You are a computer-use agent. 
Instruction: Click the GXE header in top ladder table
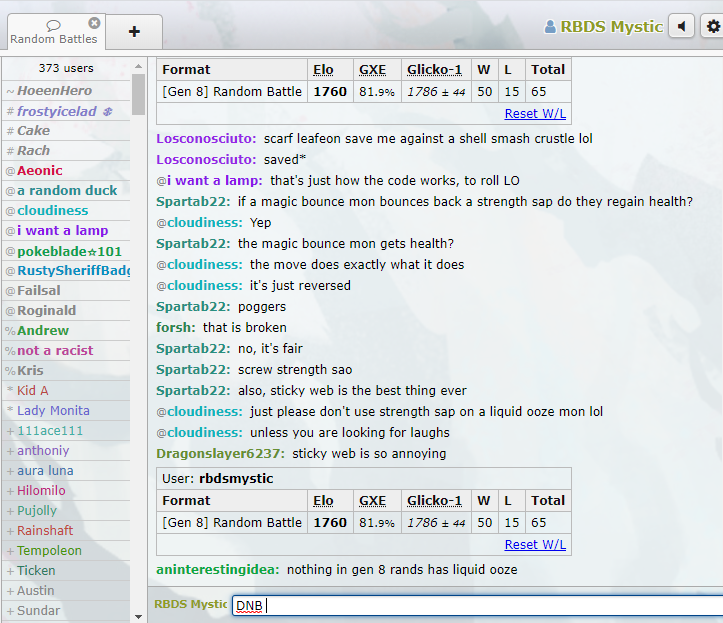click(x=373, y=70)
